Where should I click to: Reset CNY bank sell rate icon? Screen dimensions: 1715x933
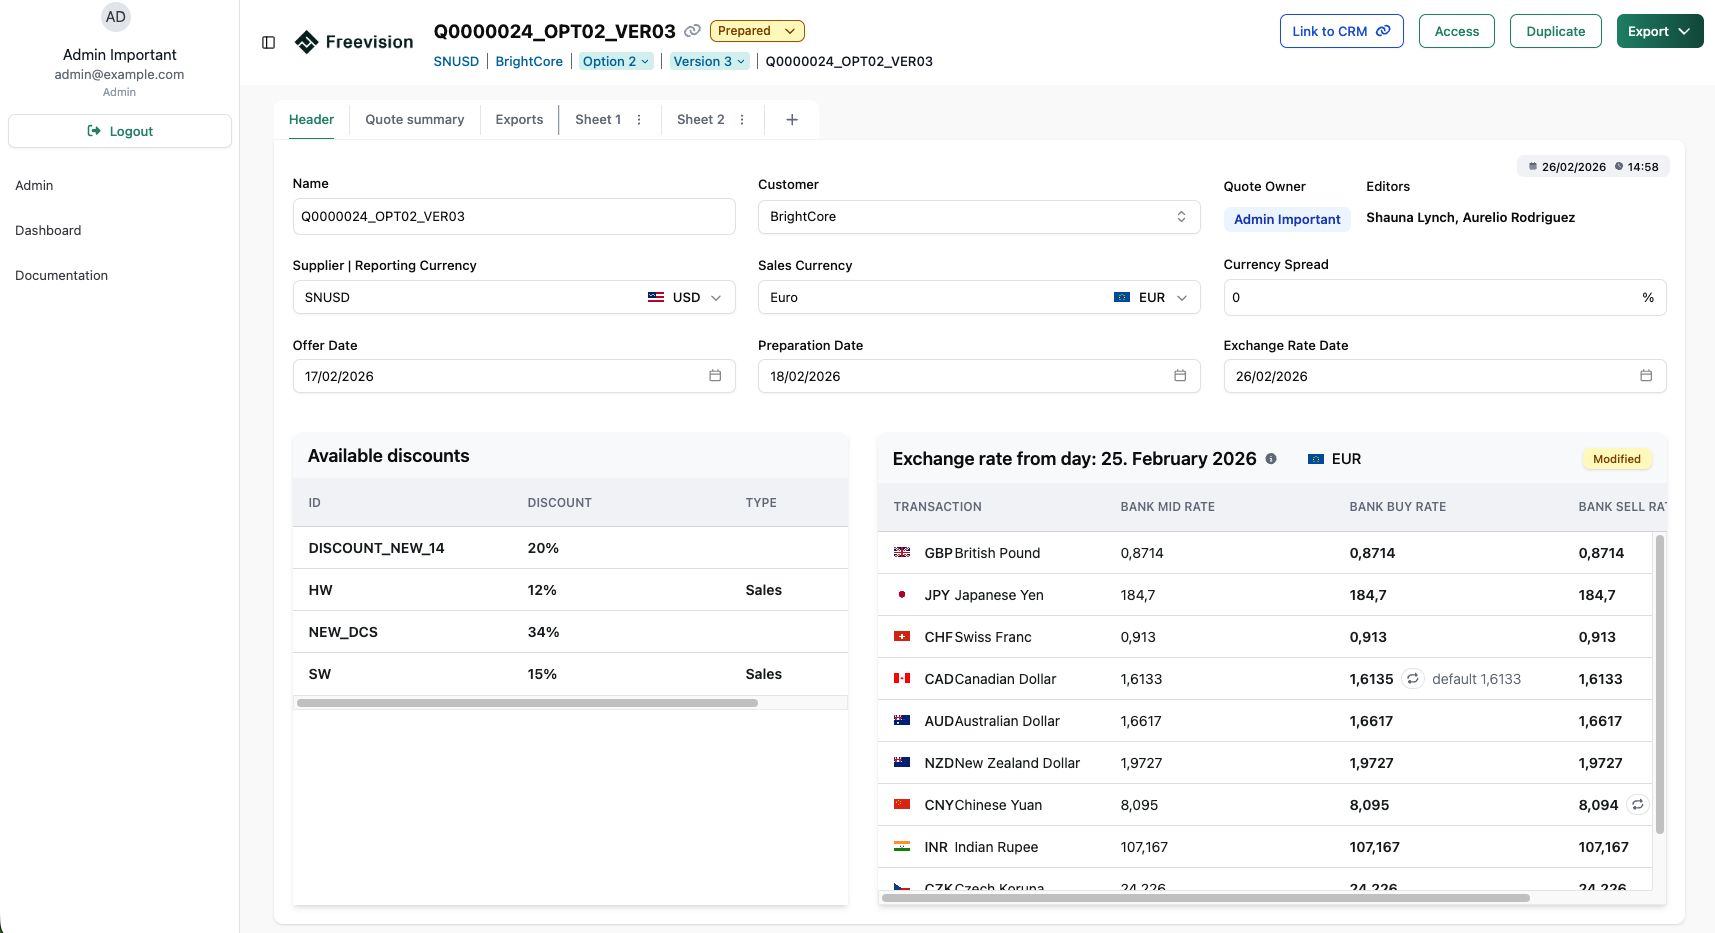[1637, 805]
